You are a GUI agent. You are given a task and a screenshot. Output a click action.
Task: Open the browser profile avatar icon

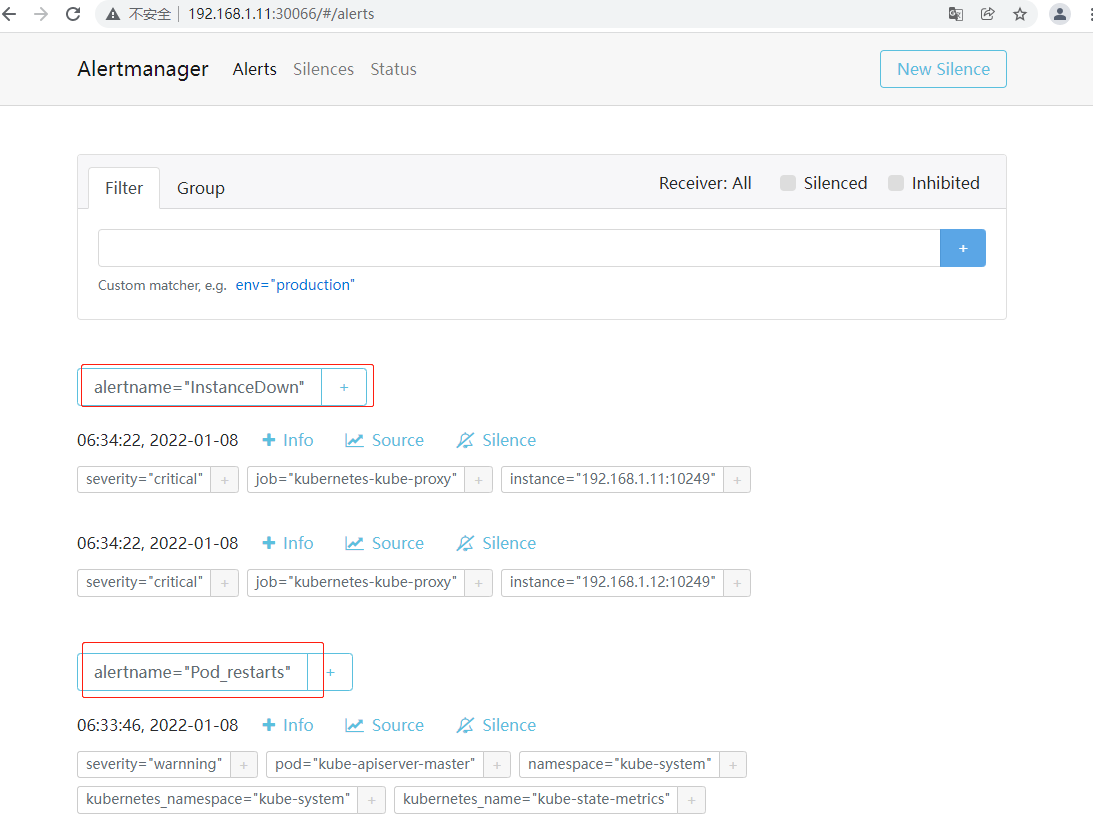1060,14
